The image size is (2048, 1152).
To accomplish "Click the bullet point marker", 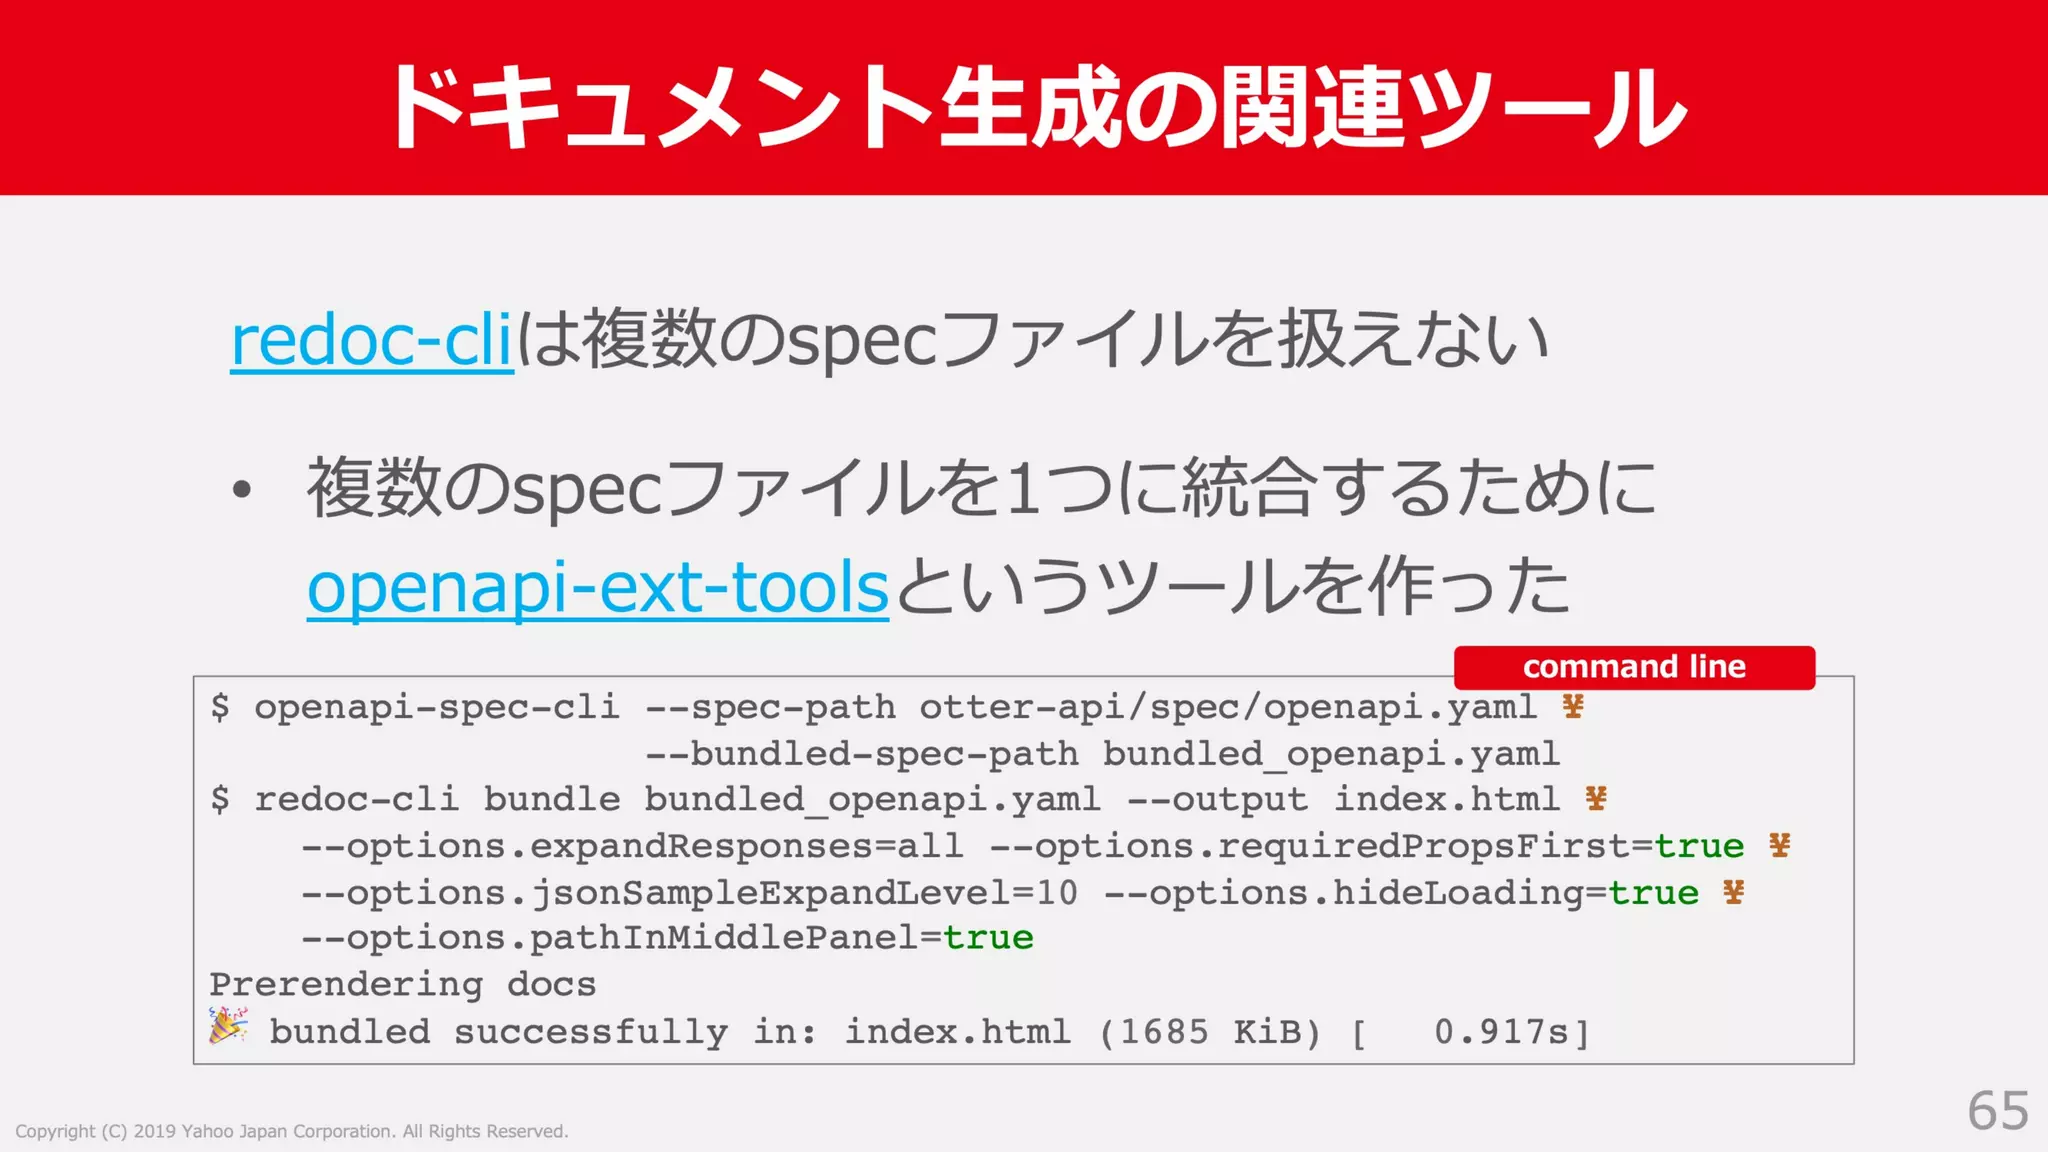I will tap(241, 490).
